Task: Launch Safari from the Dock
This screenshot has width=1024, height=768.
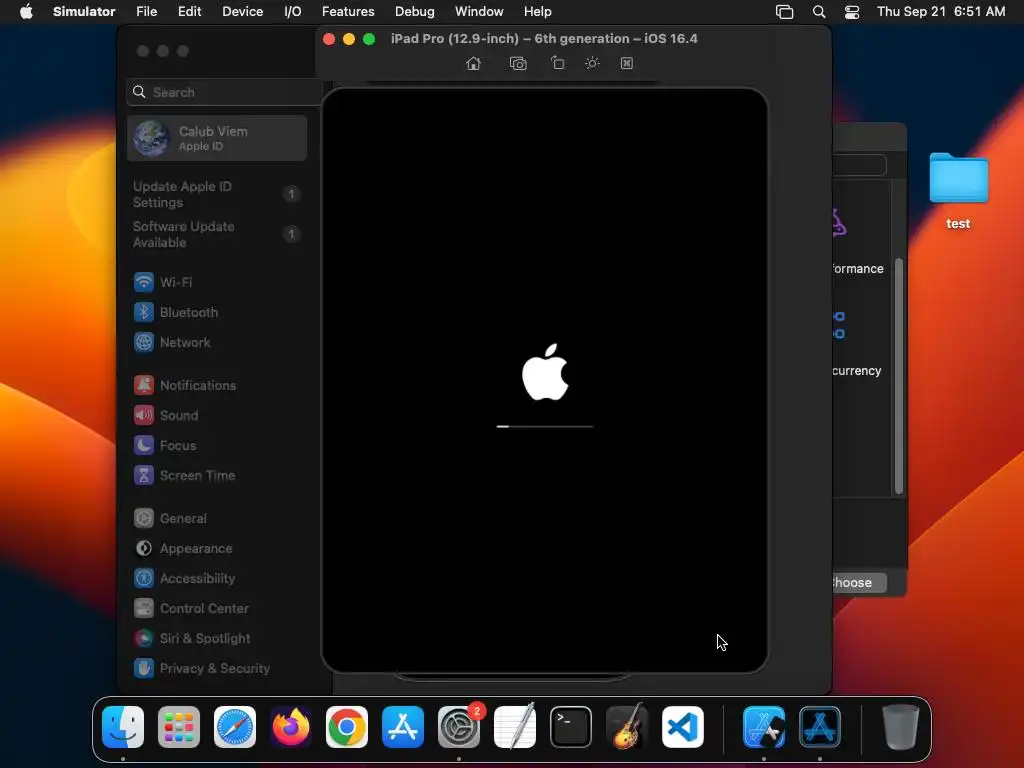Action: click(x=235, y=727)
